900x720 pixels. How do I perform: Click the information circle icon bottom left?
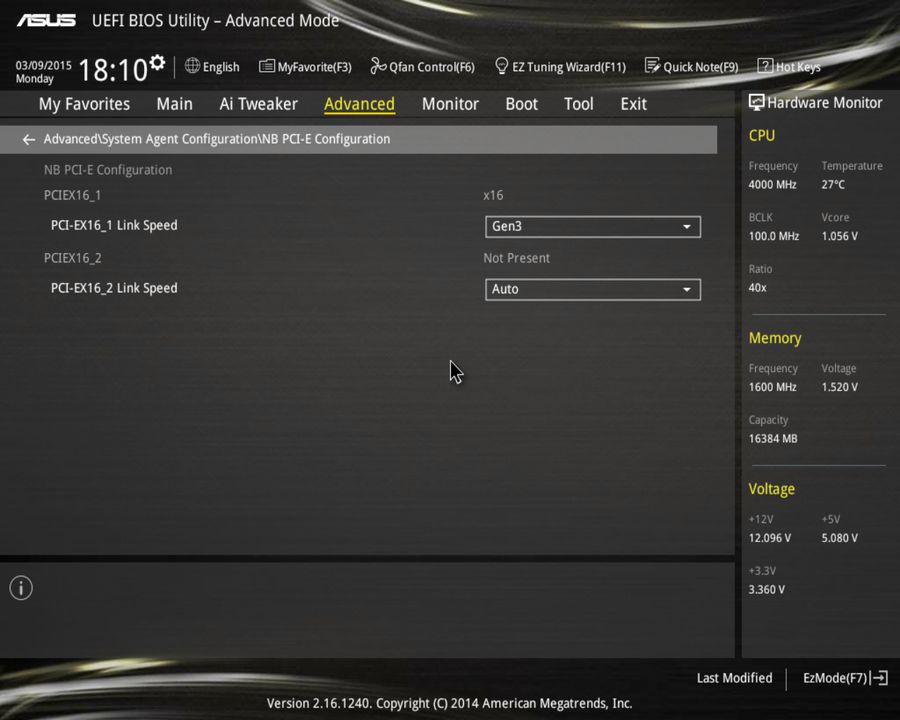click(x=20, y=588)
